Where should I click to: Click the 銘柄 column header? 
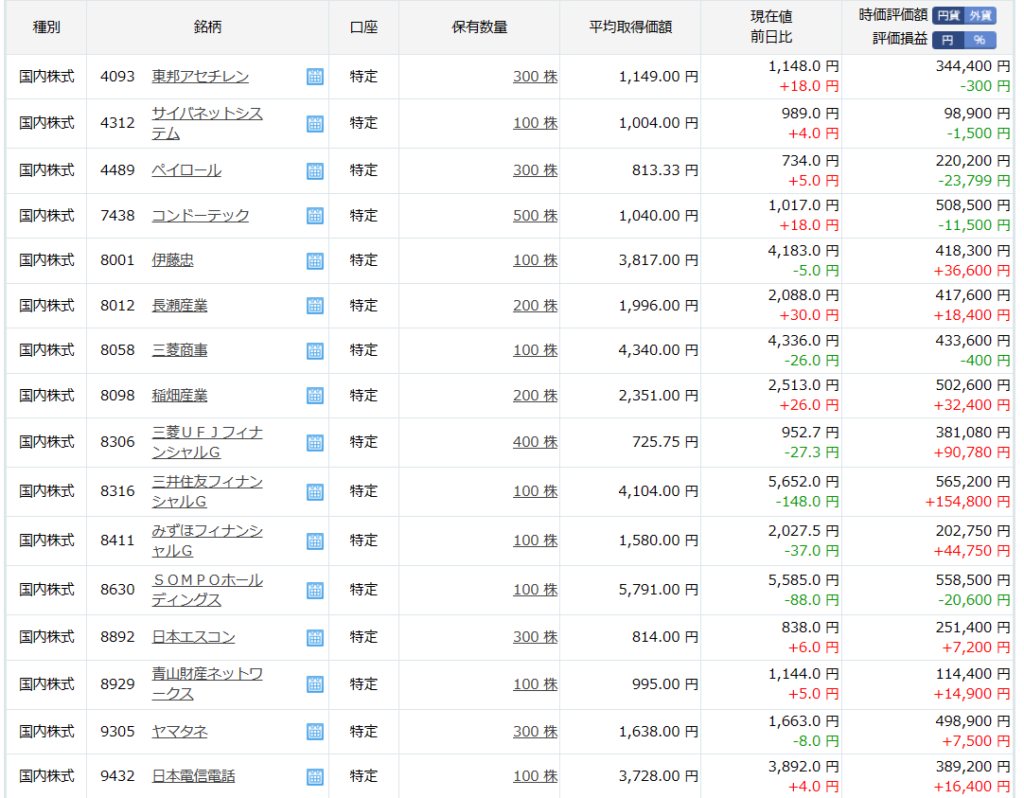[208, 27]
